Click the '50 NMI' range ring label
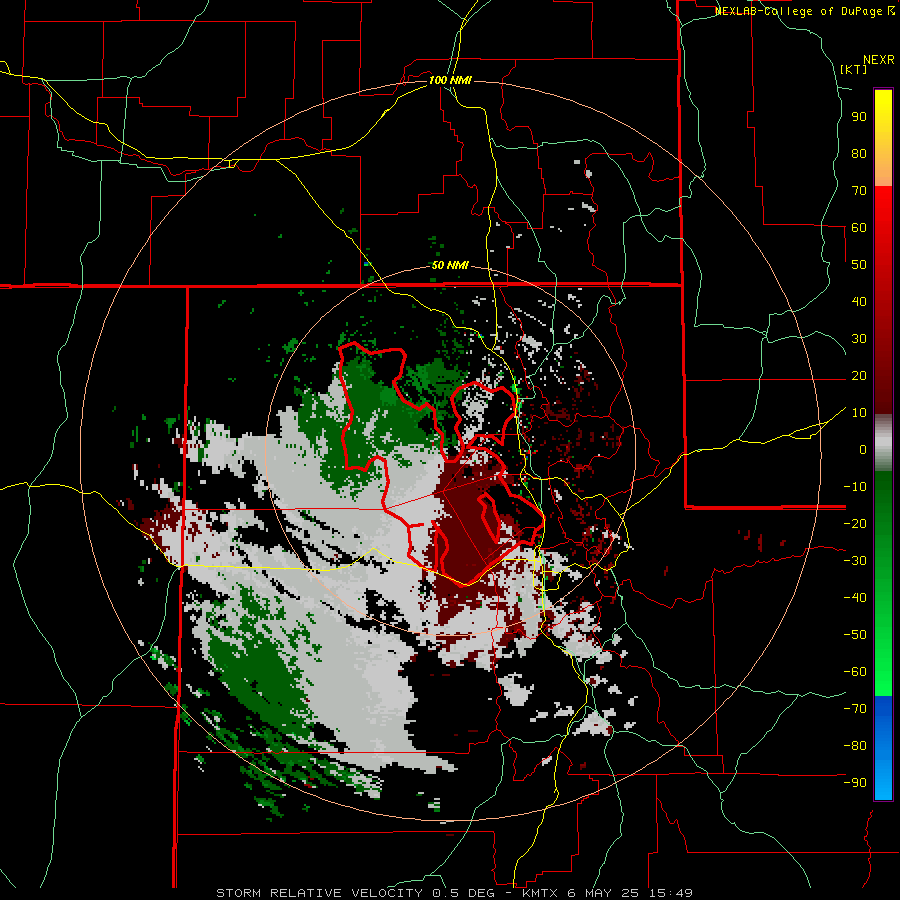 [450, 265]
